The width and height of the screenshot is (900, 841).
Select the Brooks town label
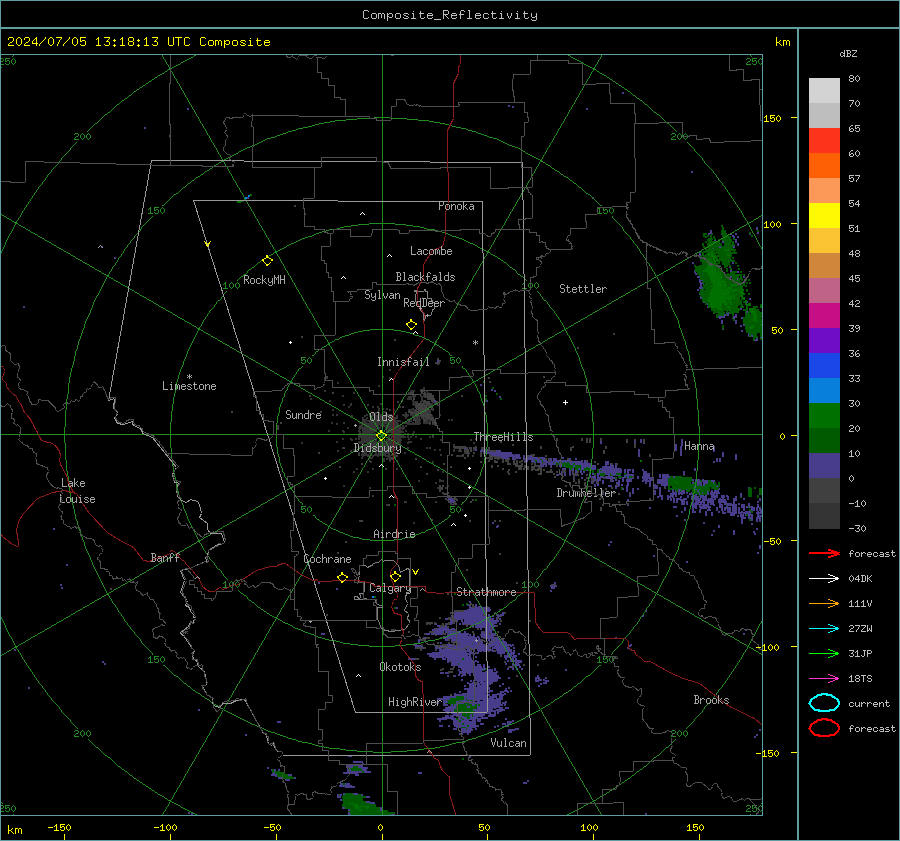(x=711, y=700)
